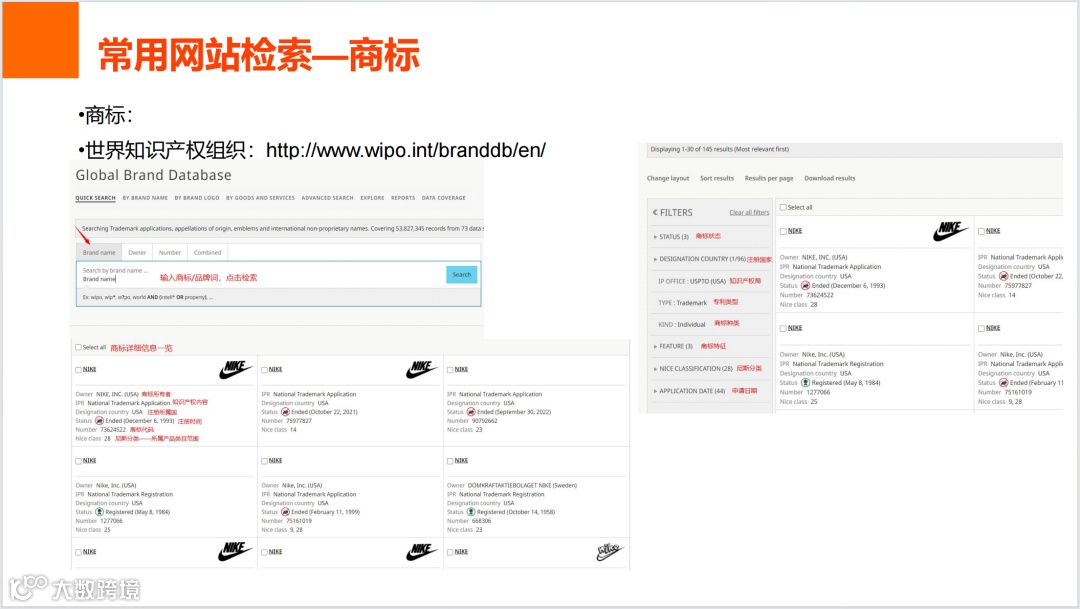Click the KIND : Individual filter
The height and width of the screenshot is (609, 1080).
pyautogui.click(x=682, y=324)
